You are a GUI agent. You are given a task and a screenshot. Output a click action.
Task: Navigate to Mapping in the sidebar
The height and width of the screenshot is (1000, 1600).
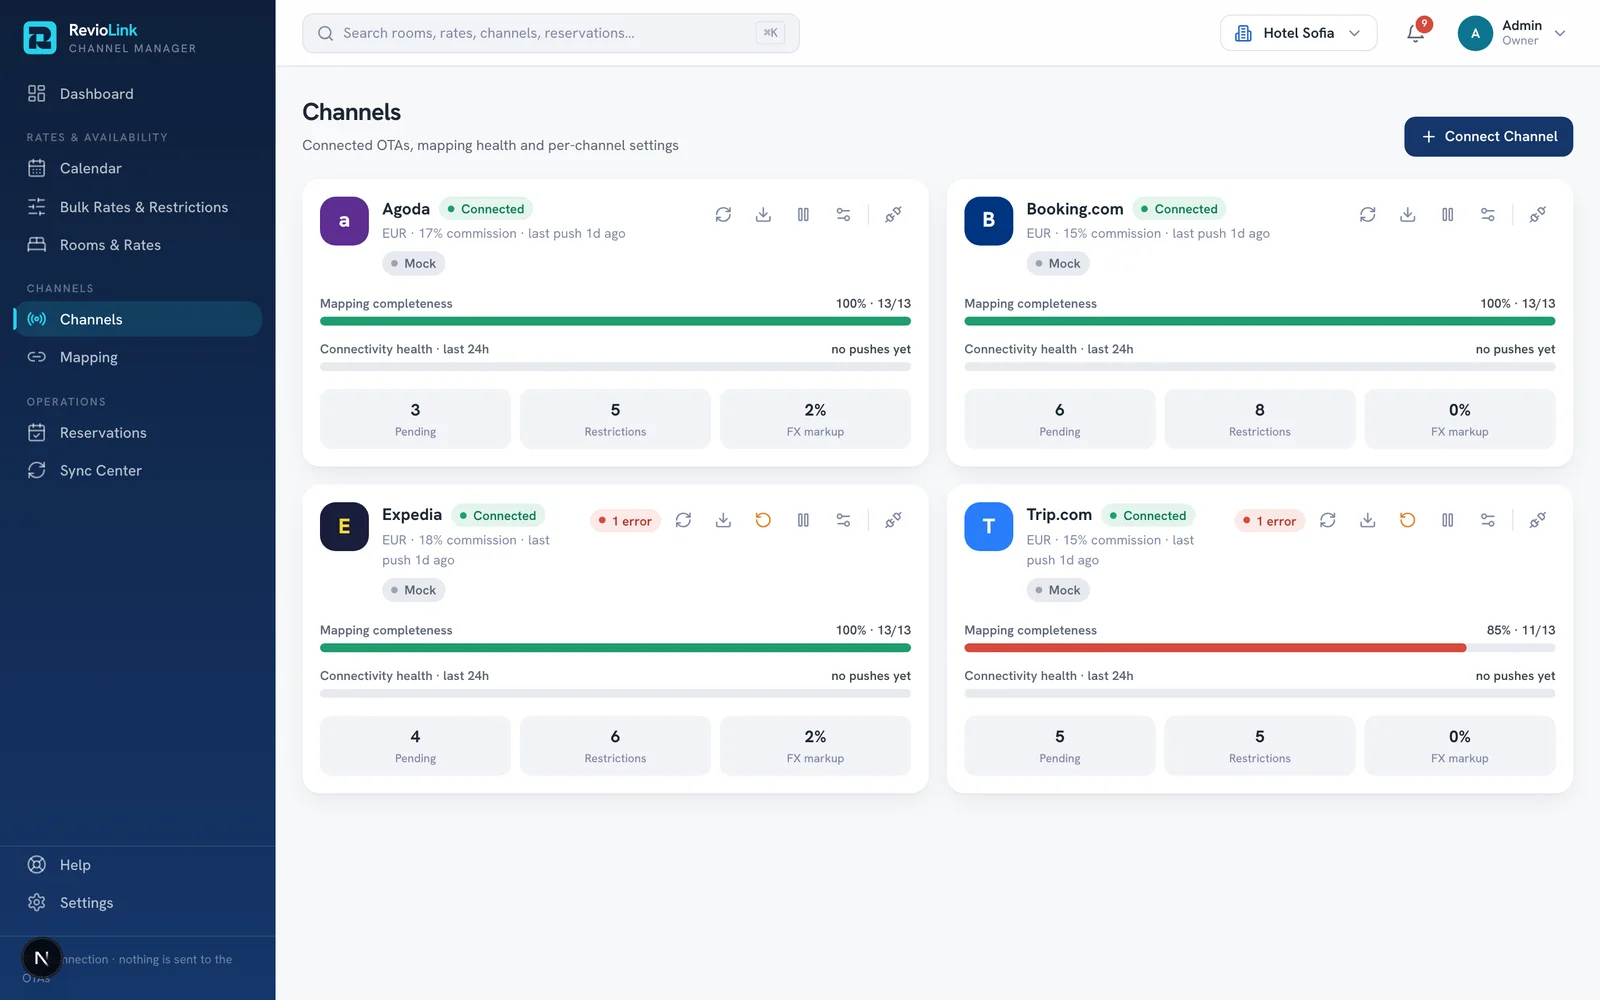(137, 357)
